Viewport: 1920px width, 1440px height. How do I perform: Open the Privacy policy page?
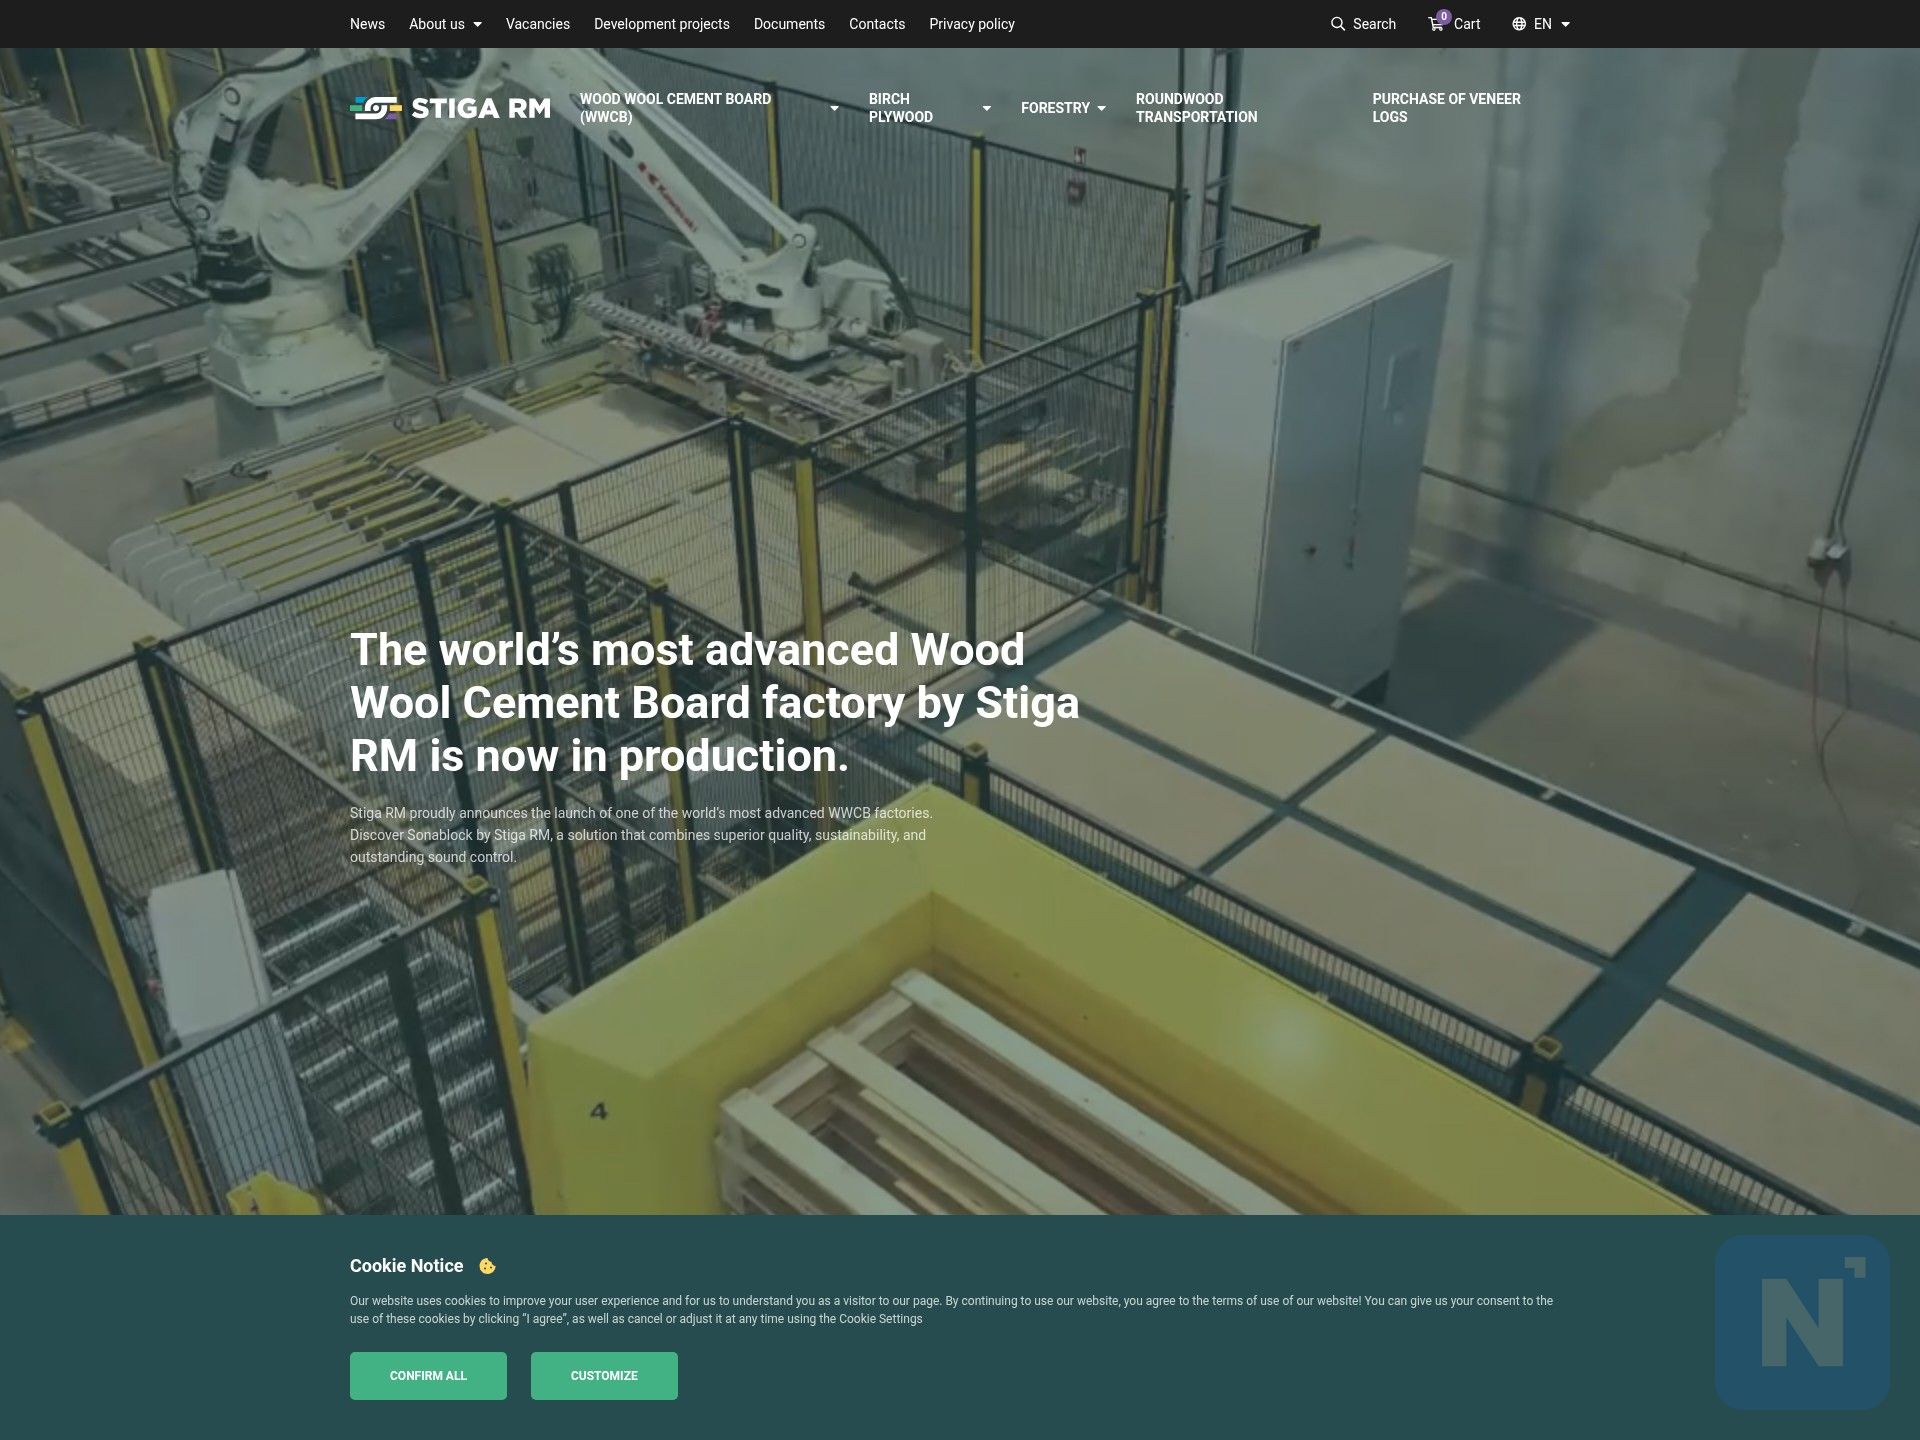pos(972,24)
